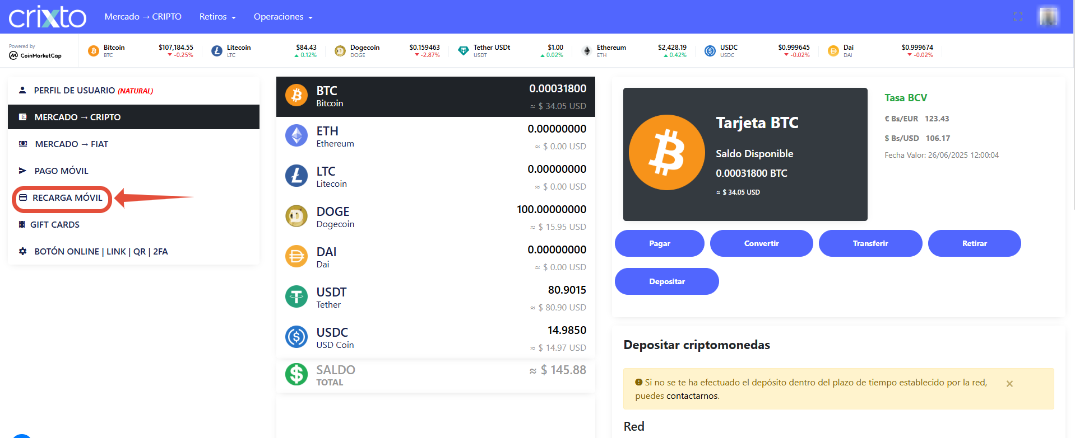The height and width of the screenshot is (438, 1075).
Task: Open Mercado → Fiat sidebar item
Action: tap(134, 144)
